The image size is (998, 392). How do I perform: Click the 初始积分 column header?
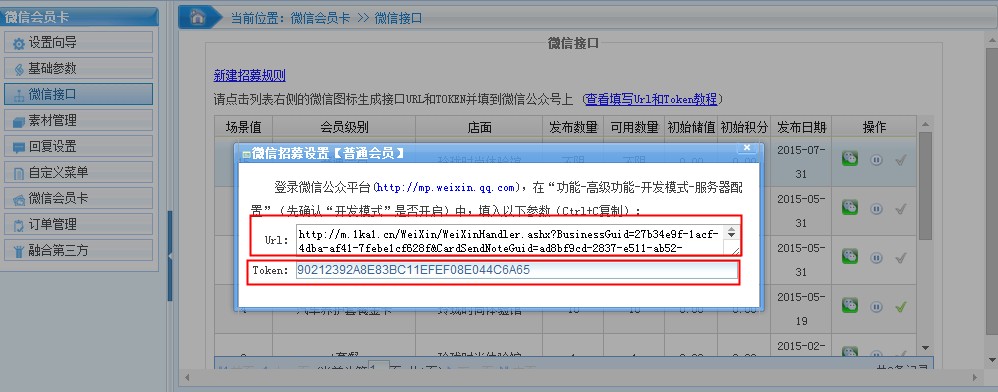[x=744, y=127]
